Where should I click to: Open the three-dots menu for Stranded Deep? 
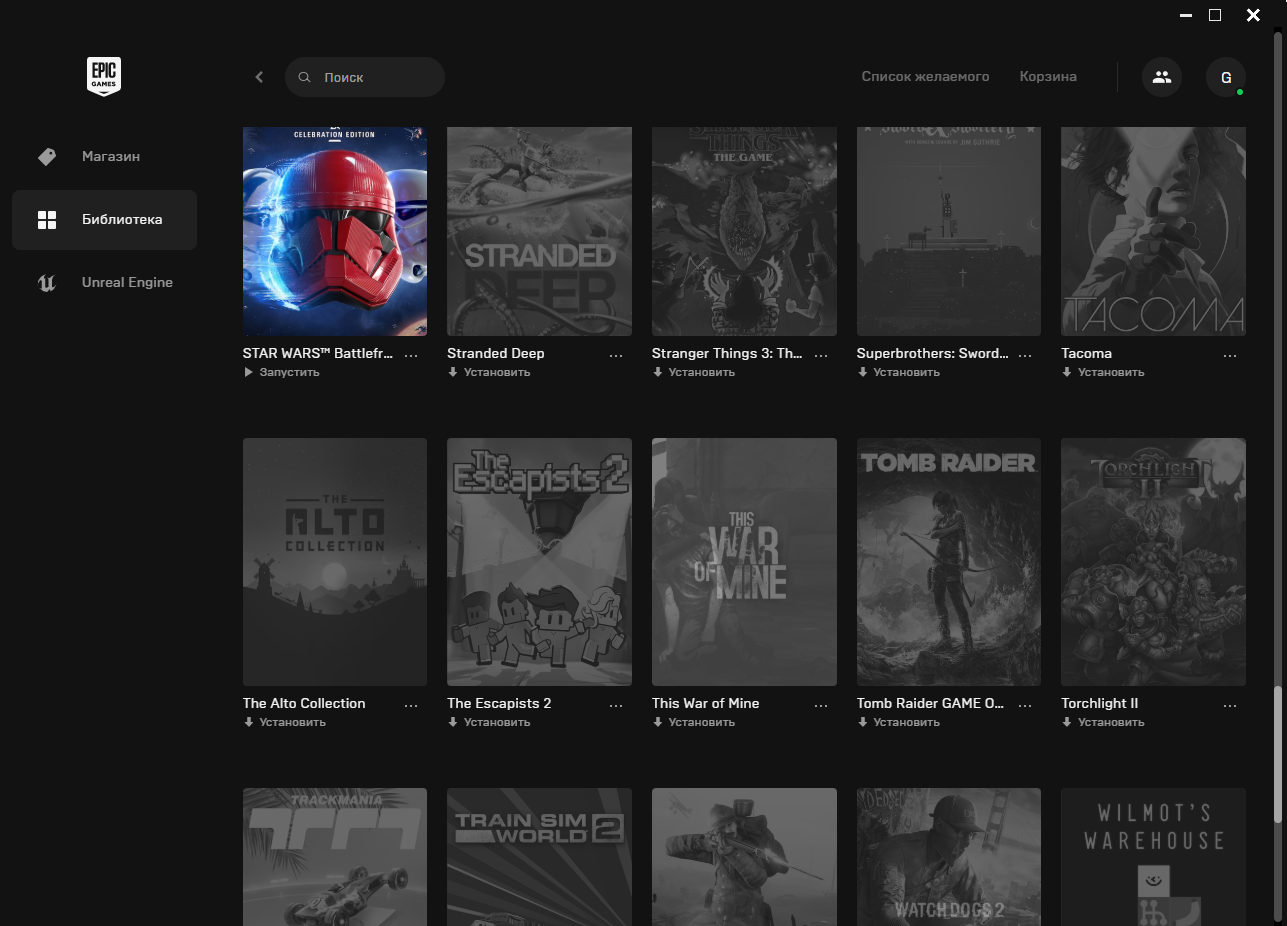coord(616,355)
